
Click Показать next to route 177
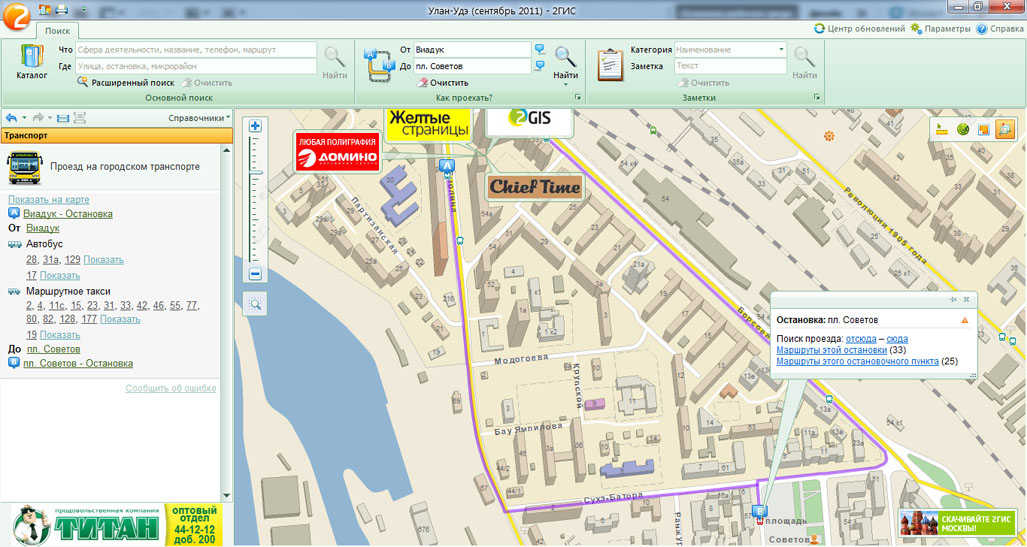[120, 319]
